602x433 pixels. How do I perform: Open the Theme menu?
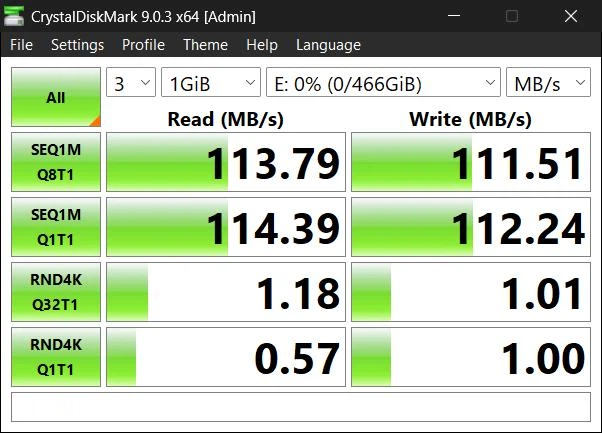(x=205, y=45)
